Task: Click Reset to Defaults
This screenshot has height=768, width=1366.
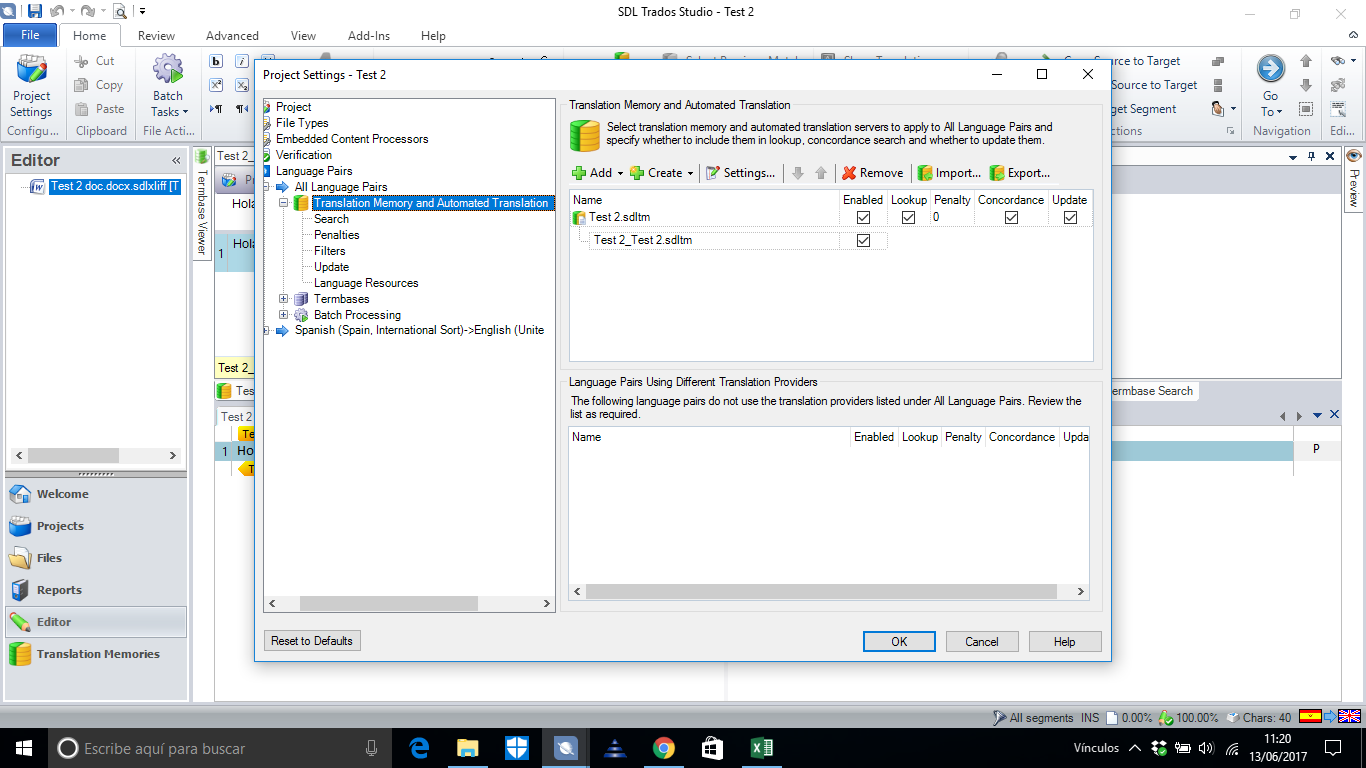Action: [312, 641]
